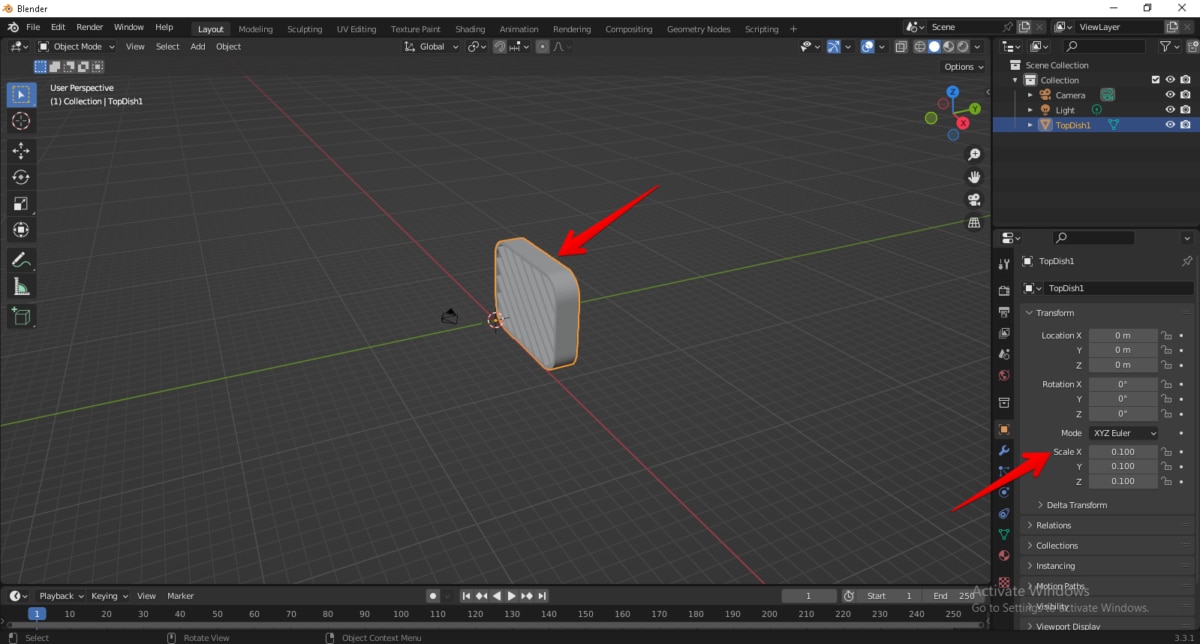Screen dimensions: 1200x644
Task: Activate the Annotate tool
Action: click(x=21, y=260)
